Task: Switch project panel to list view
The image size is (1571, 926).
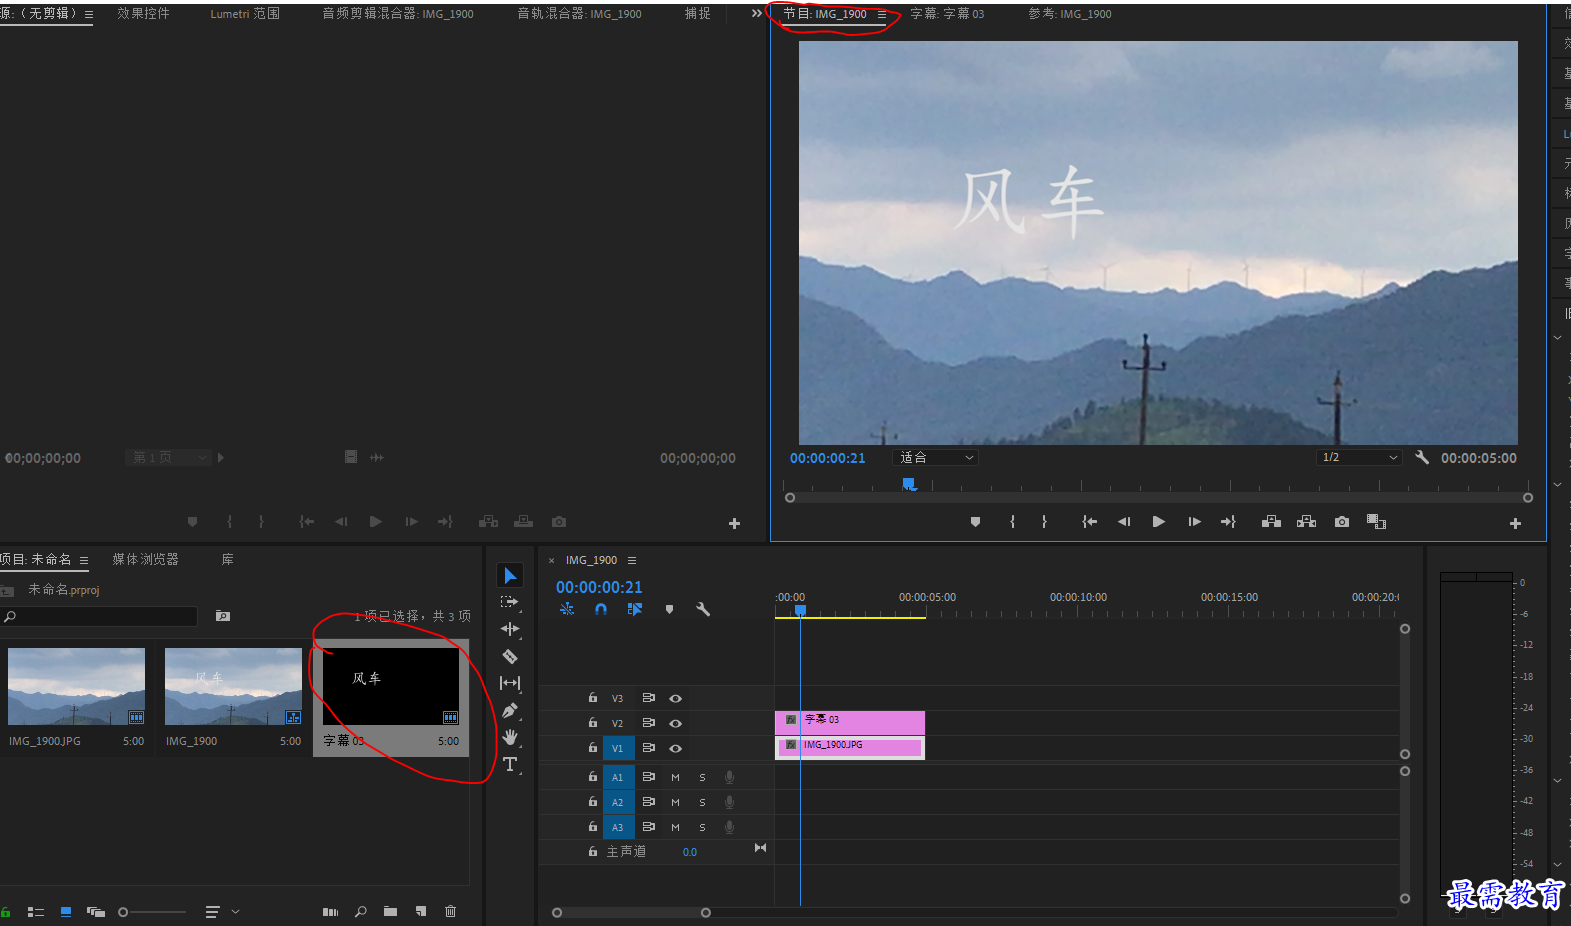Action: click(x=36, y=912)
